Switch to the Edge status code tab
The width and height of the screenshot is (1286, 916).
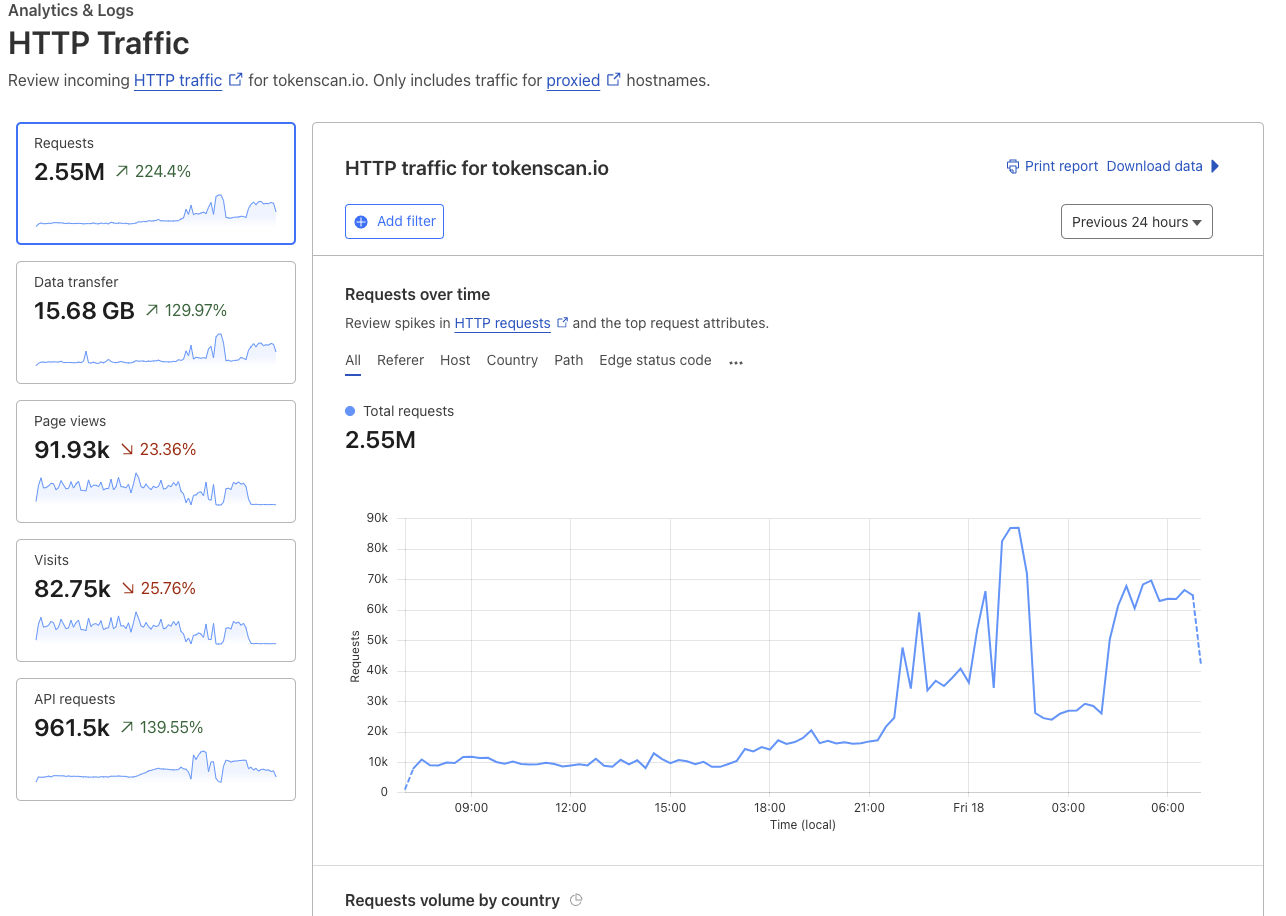coord(655,360)
